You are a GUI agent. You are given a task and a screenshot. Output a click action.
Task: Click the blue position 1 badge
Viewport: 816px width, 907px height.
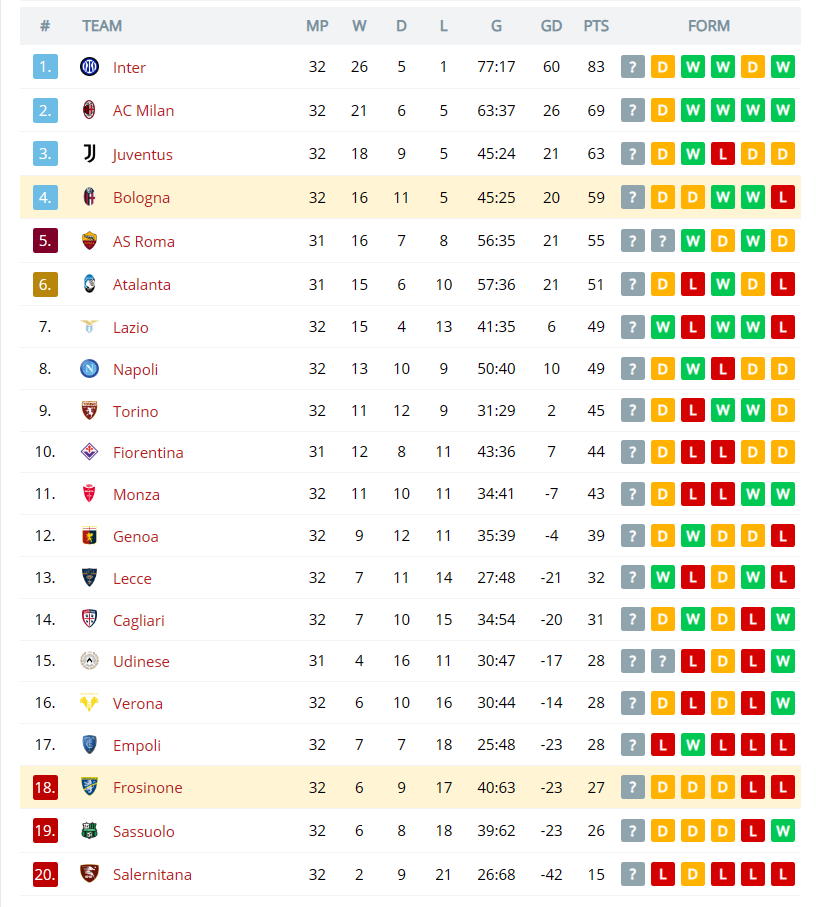click(x=45, y=67)
